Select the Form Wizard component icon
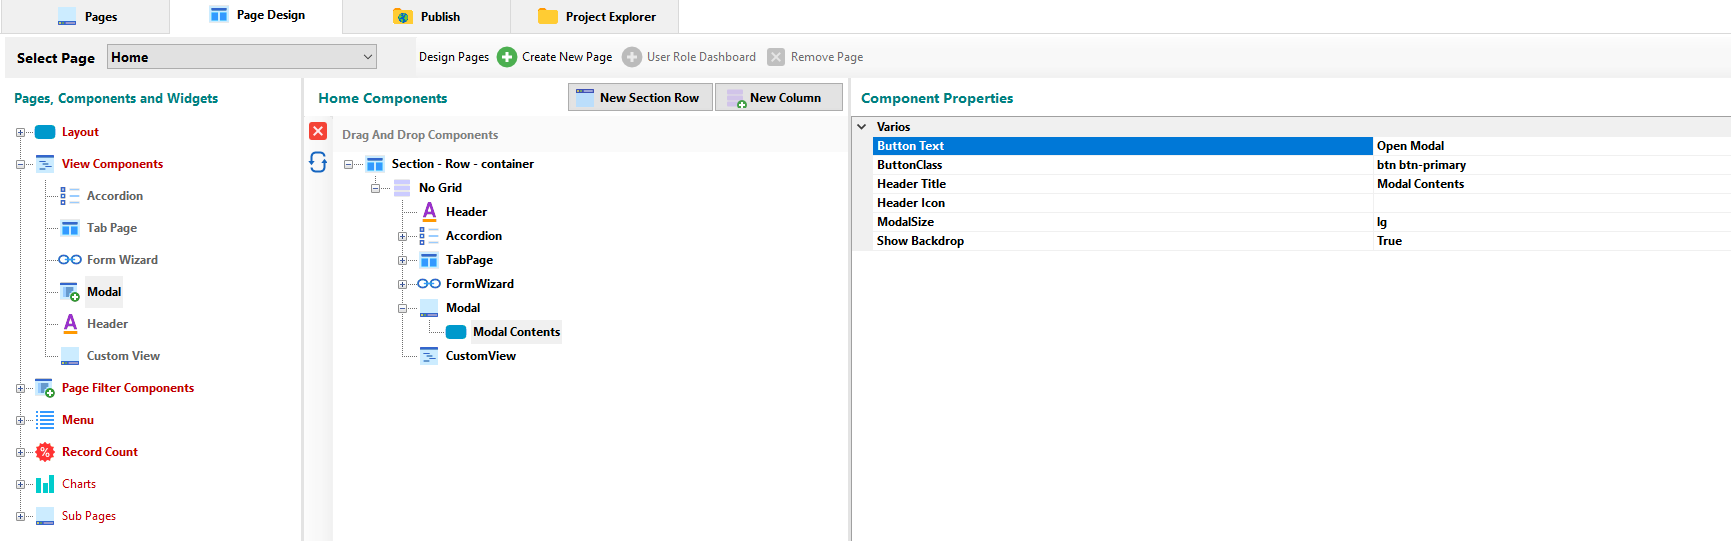Image resolution: width=1731 pixels, height=541 pixels. pos(70,260)
